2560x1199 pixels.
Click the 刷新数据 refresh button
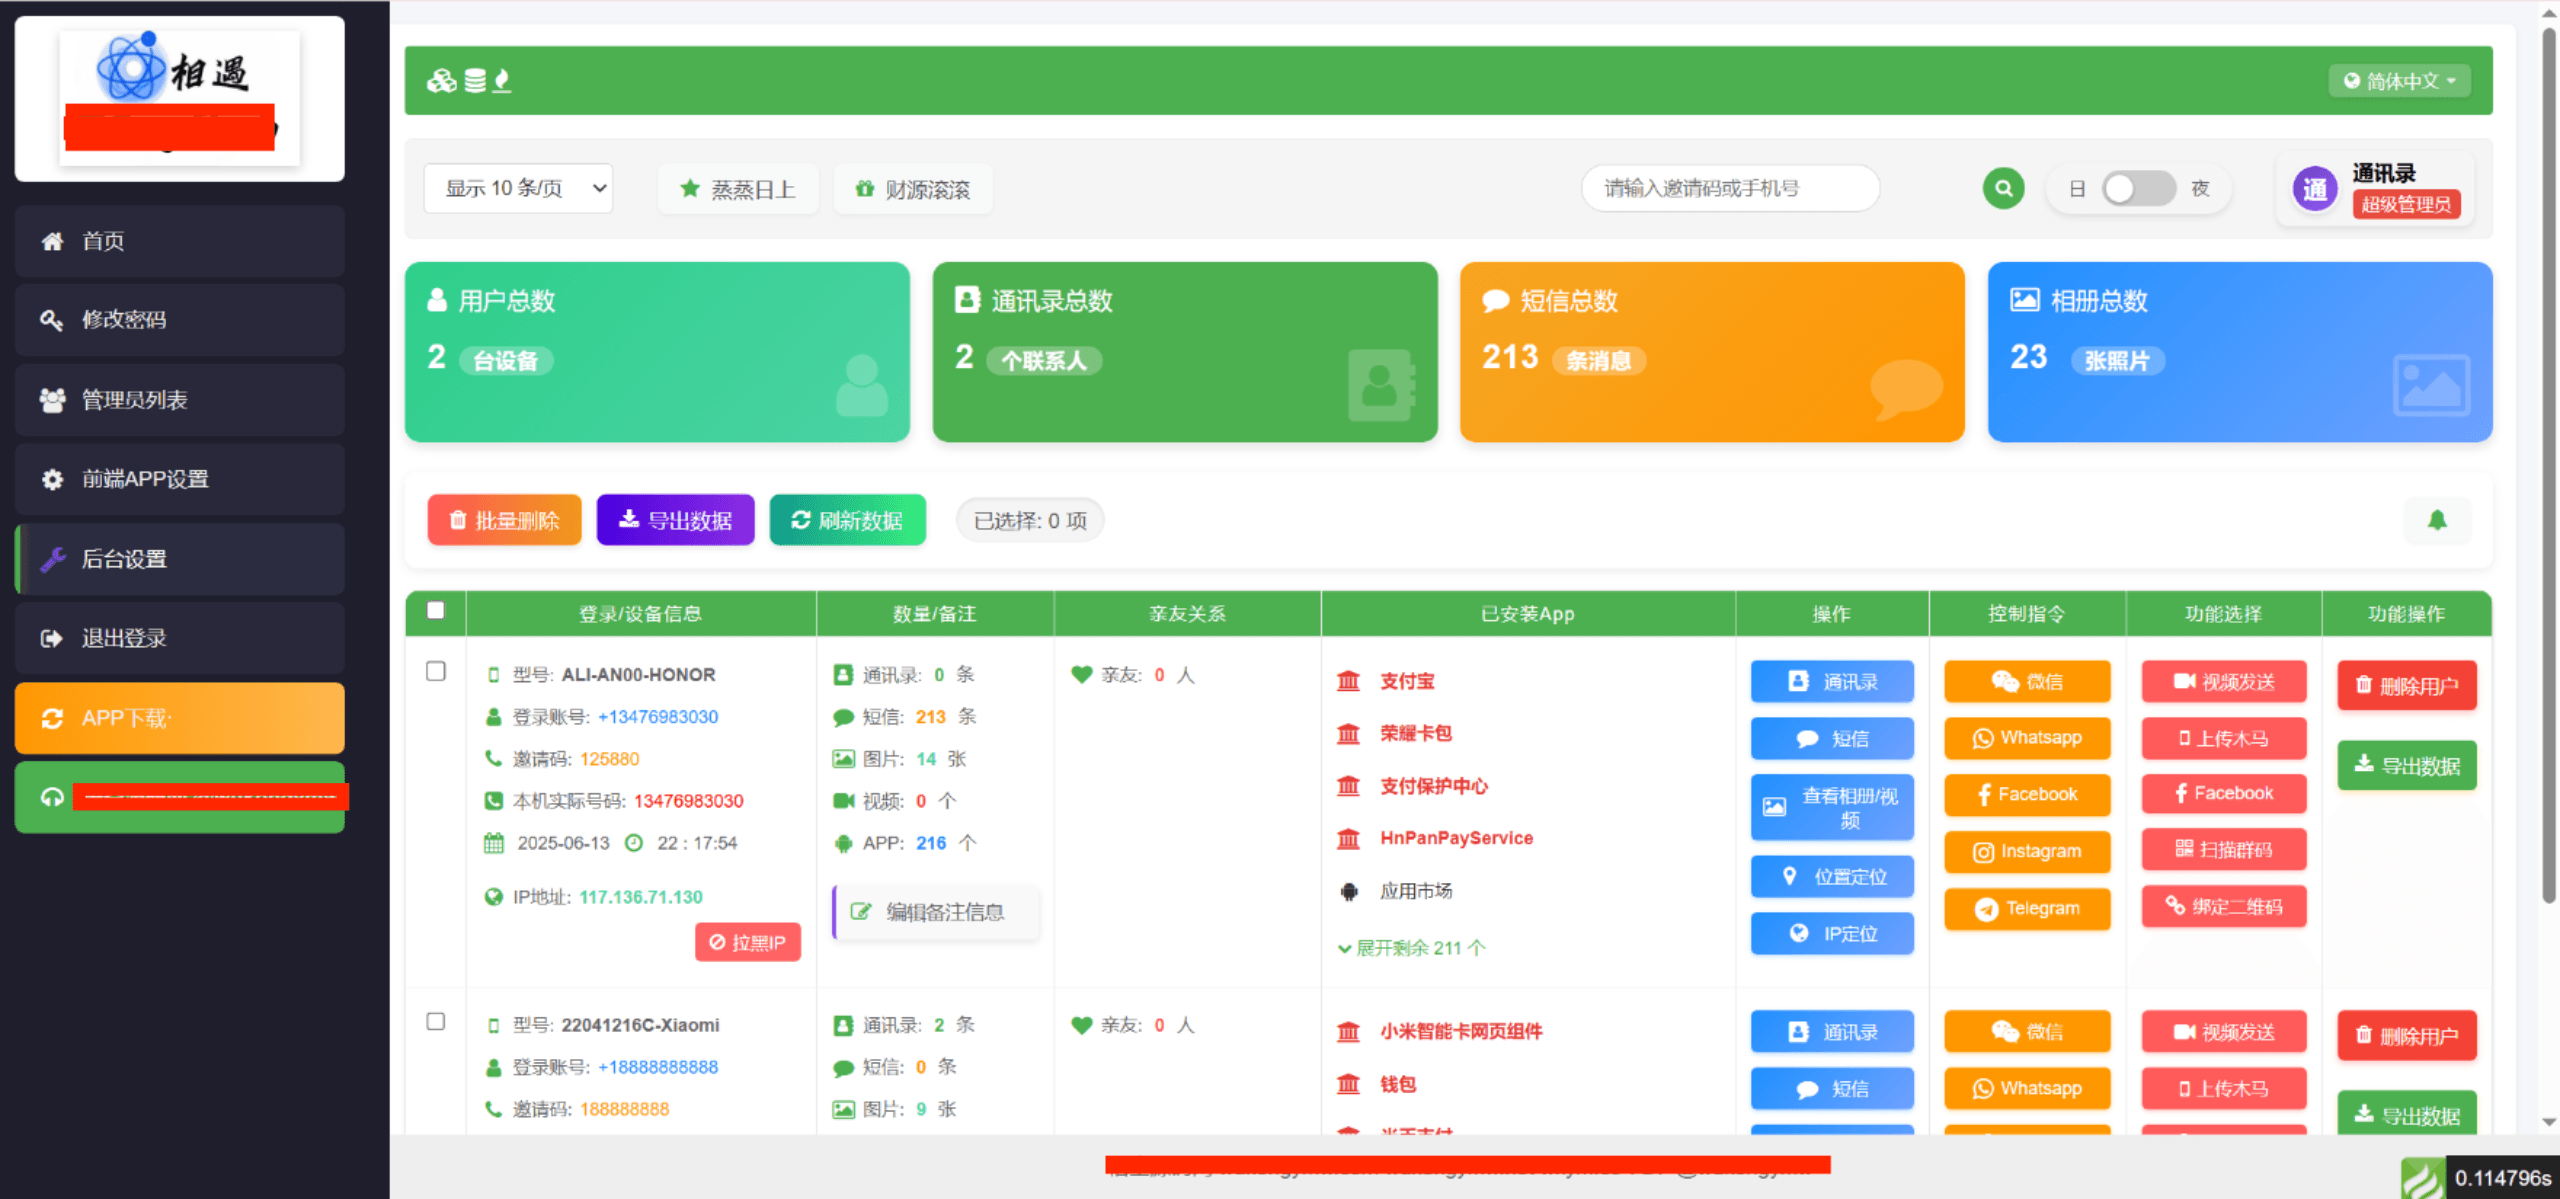coord(847,520)
